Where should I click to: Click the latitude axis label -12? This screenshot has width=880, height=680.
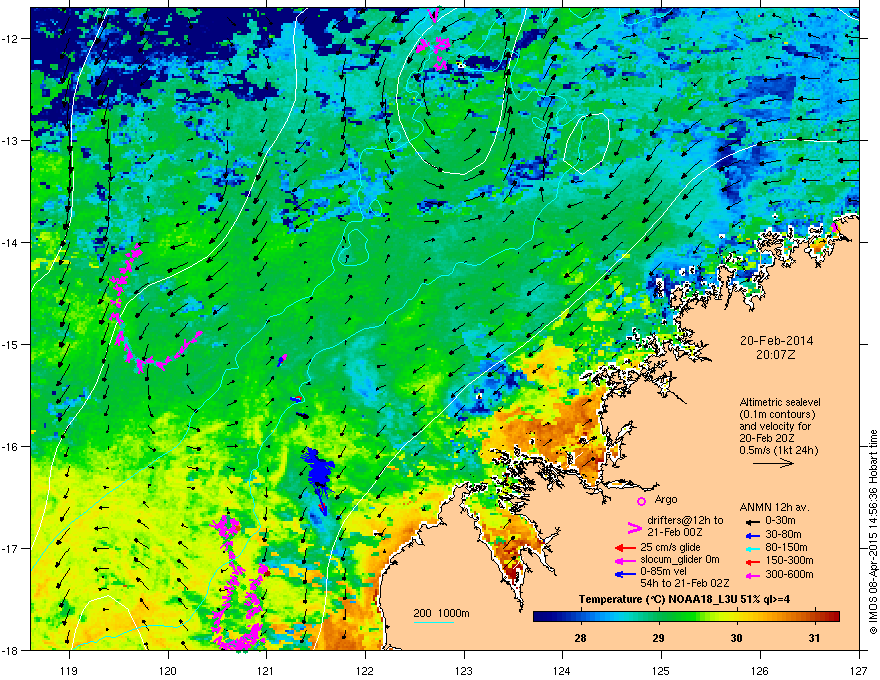pos(10,39)
